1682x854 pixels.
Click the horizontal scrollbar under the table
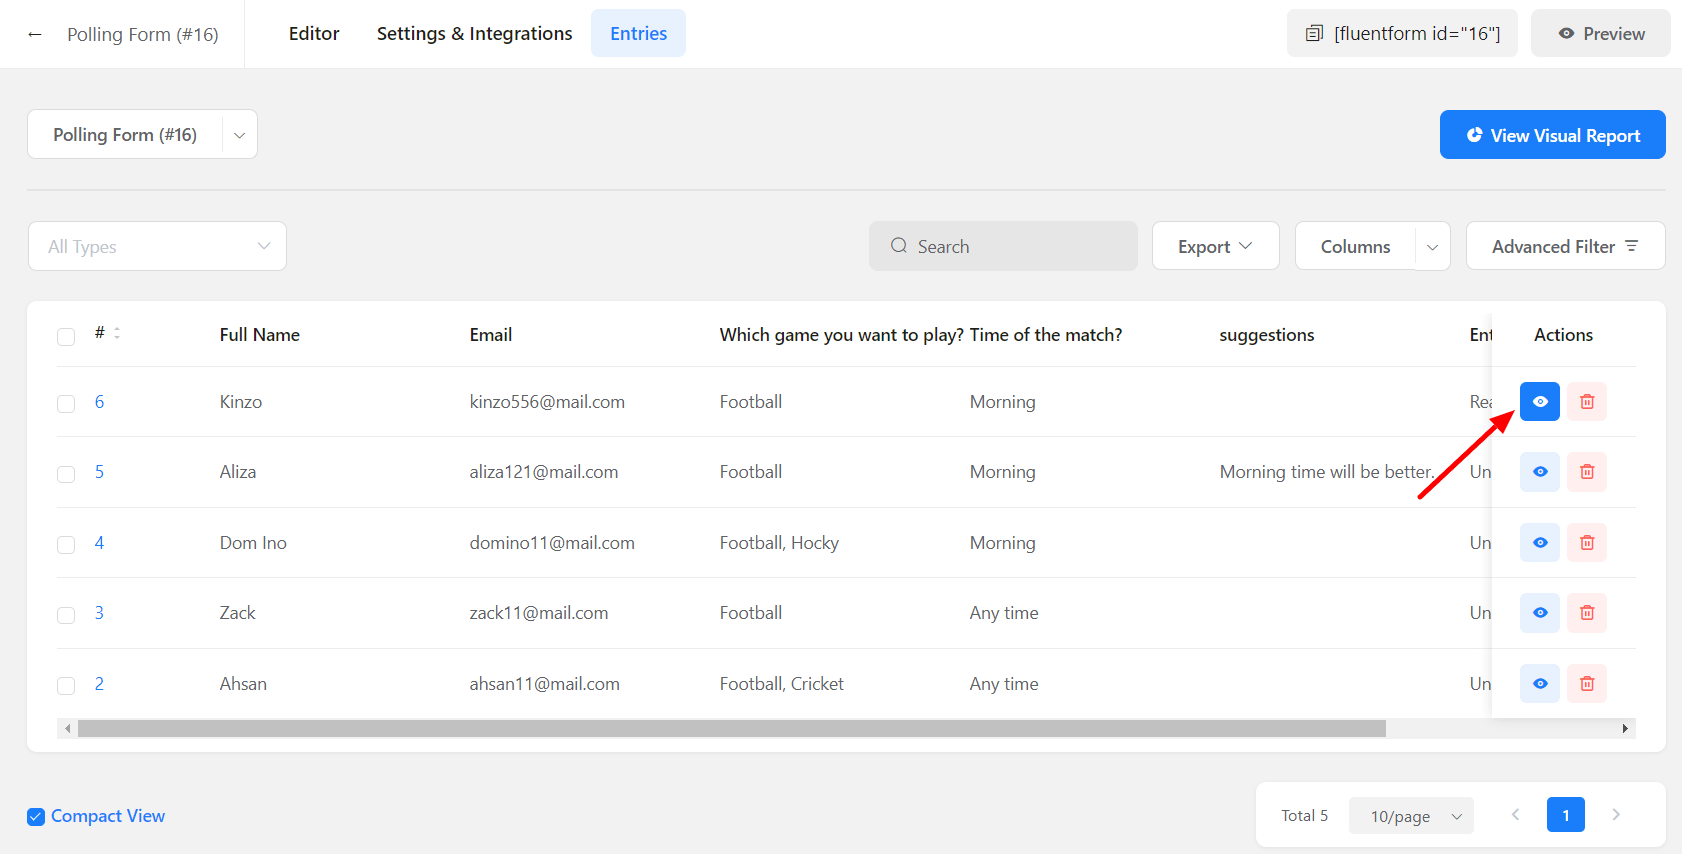[731, 729]
